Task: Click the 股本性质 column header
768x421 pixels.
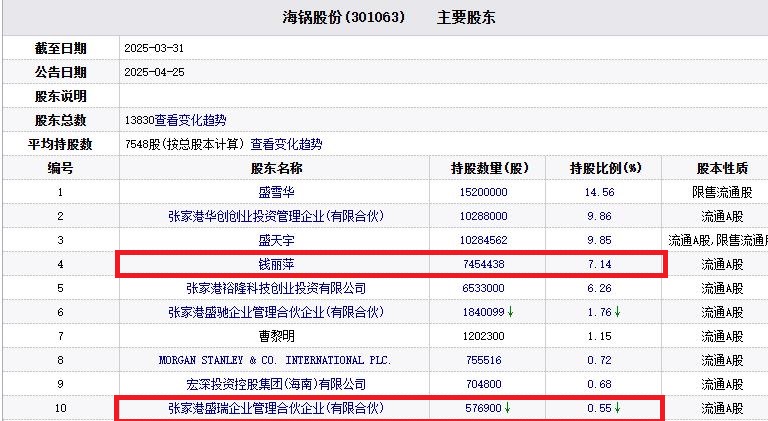Action: coord(722,168)
